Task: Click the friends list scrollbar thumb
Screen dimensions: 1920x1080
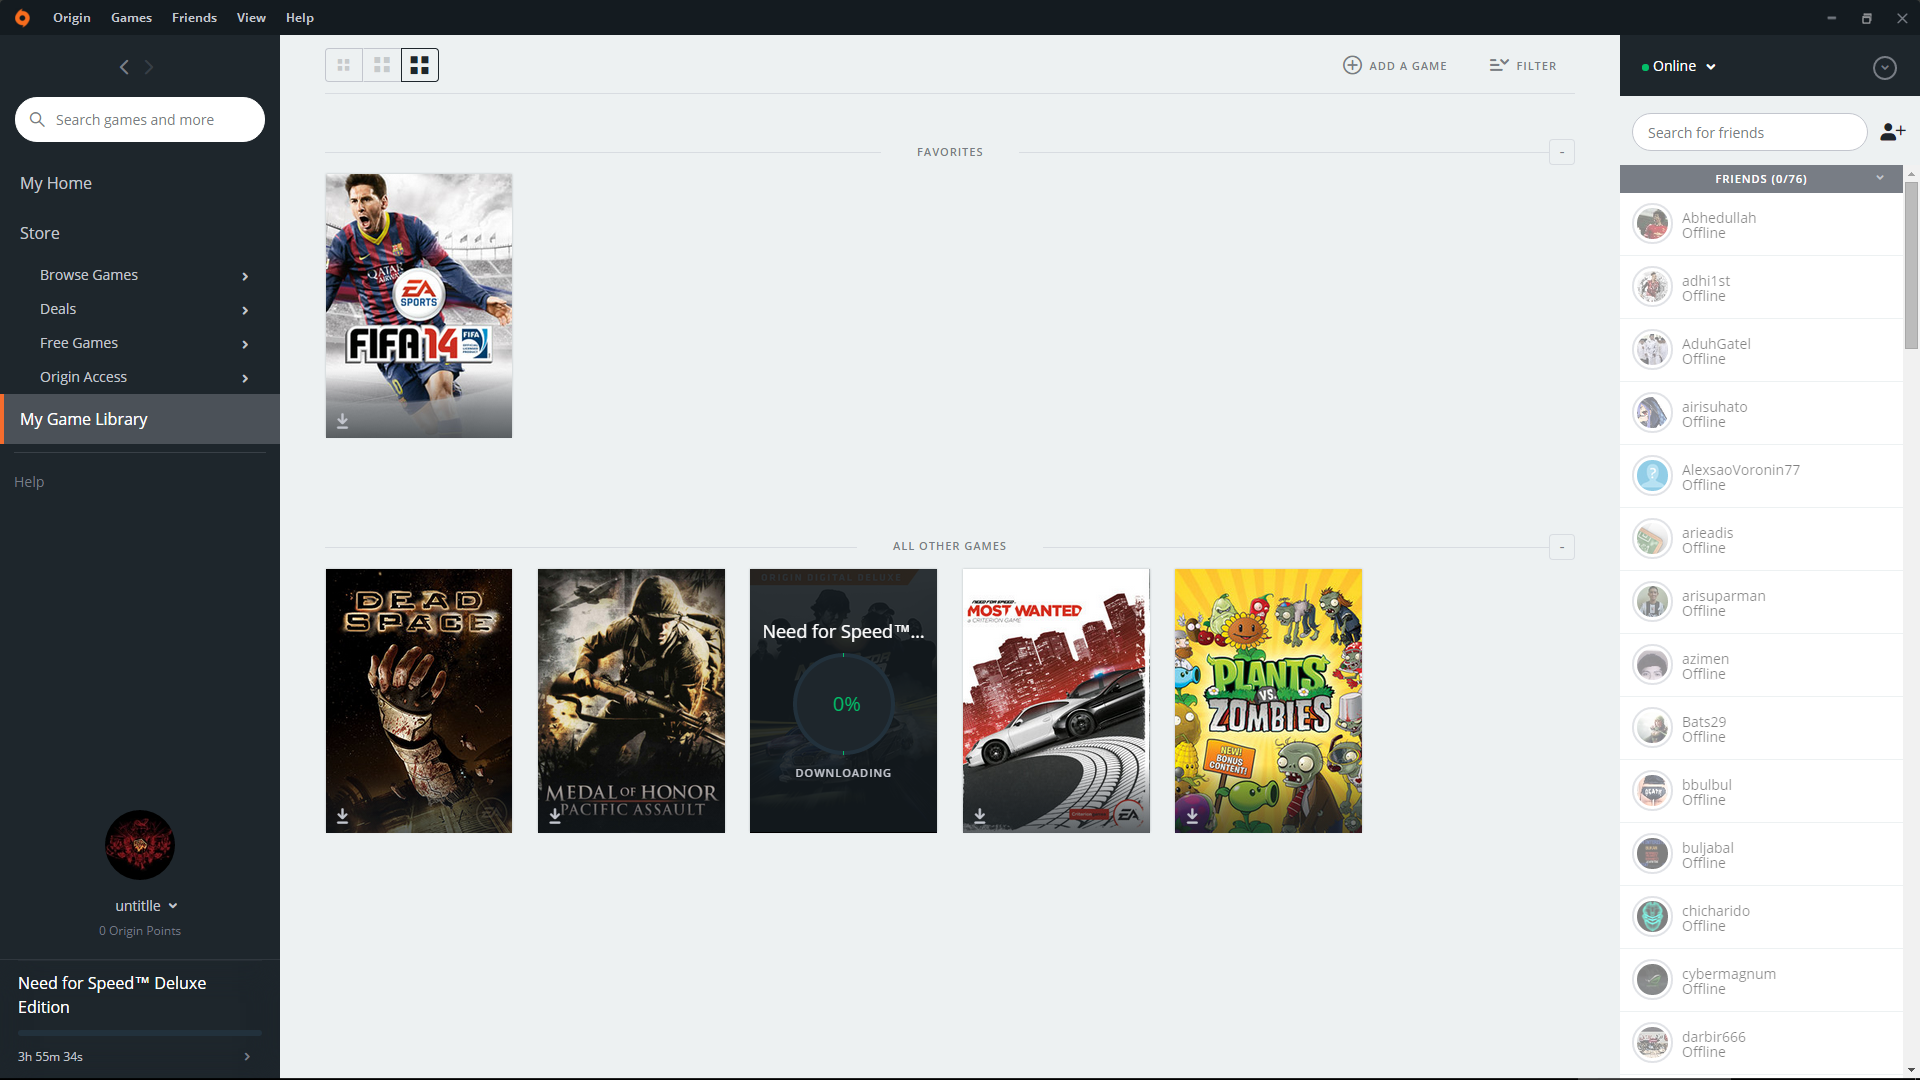Action: pos(1911,265)
